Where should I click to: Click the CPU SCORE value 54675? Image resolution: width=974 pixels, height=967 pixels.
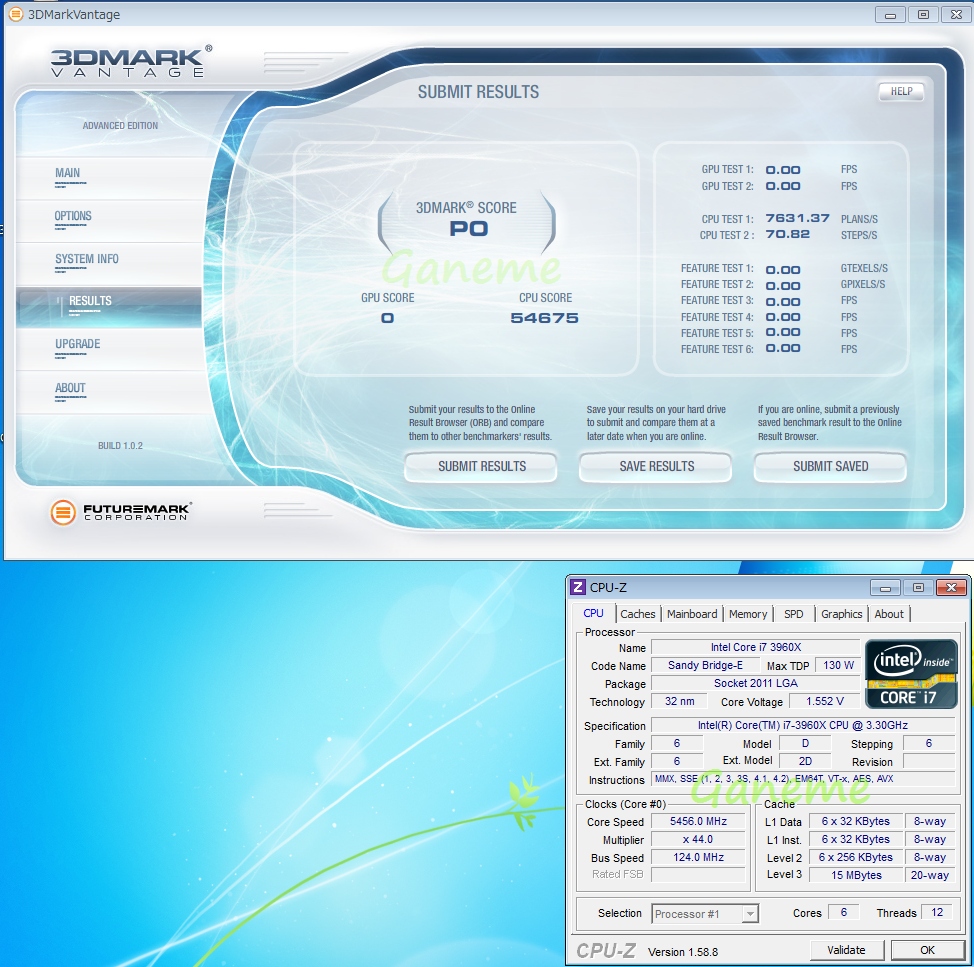(x=544, y=318)
